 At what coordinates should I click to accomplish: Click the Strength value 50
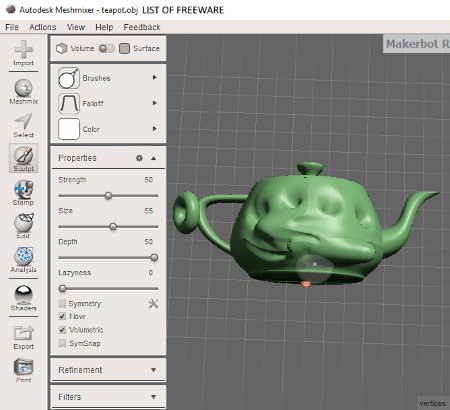coord(149,180)
